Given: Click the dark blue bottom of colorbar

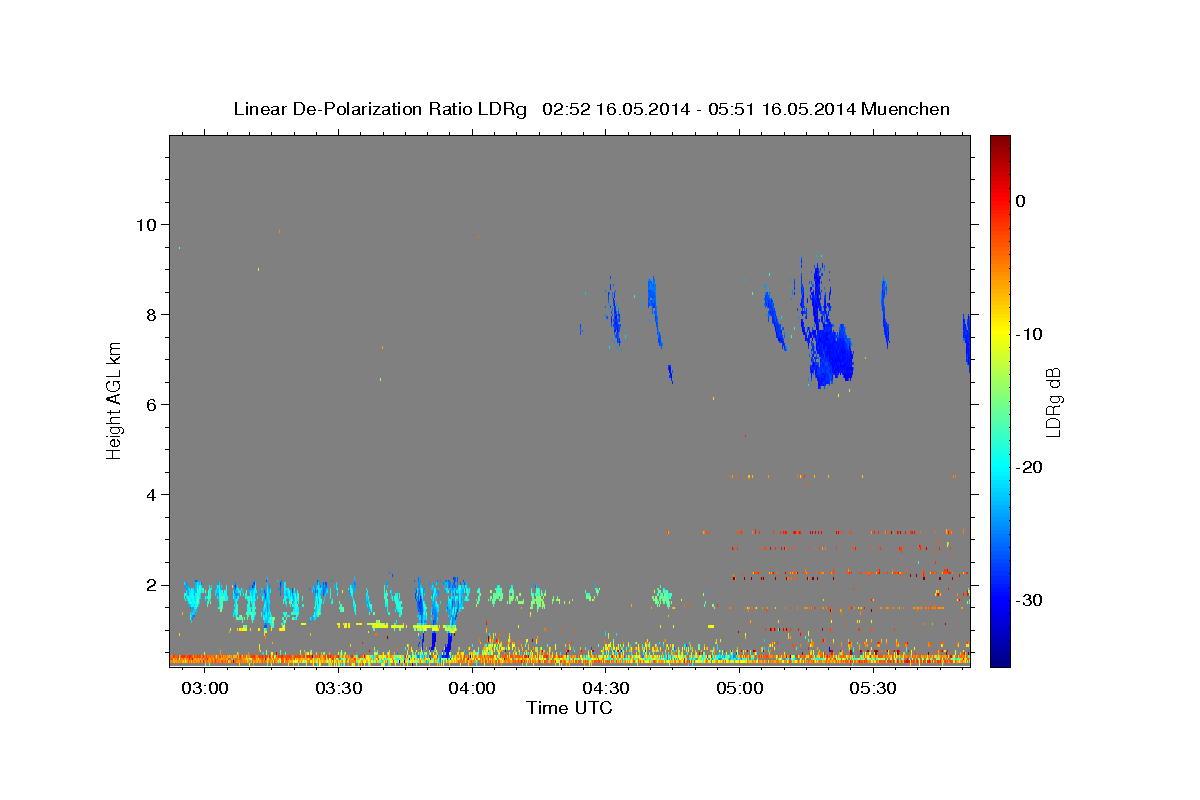Looking at the screenshot, I should [x=999, y=658].
